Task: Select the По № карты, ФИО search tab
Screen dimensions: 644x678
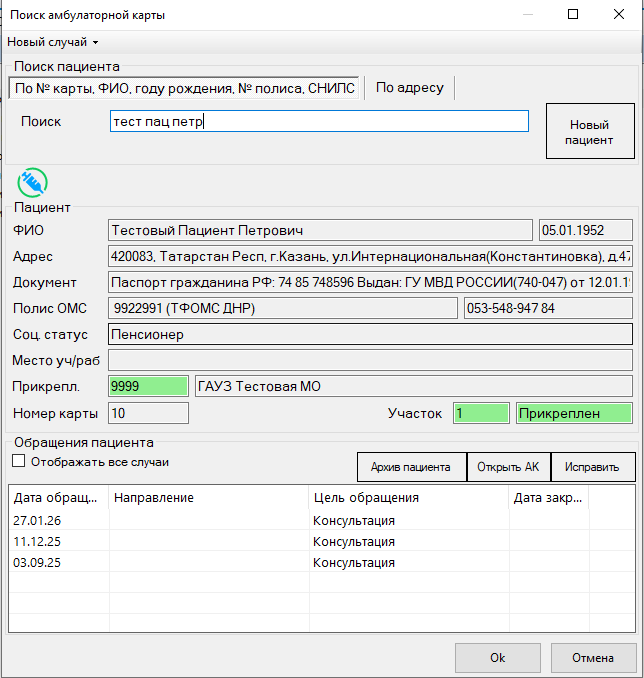Action: [184, 88]
